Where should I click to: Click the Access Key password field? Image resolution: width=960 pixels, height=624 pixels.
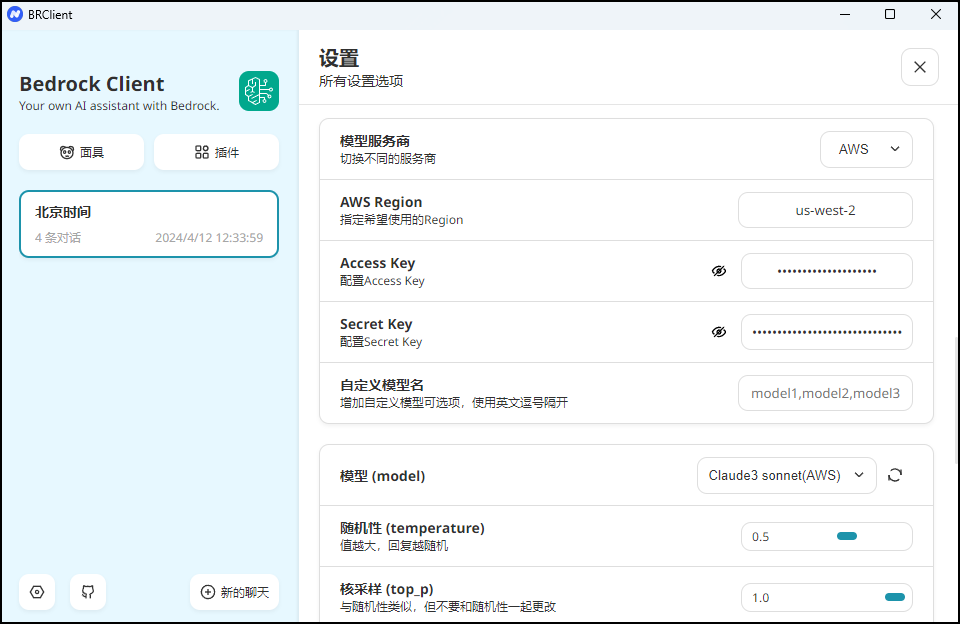(x=827, y=271)
